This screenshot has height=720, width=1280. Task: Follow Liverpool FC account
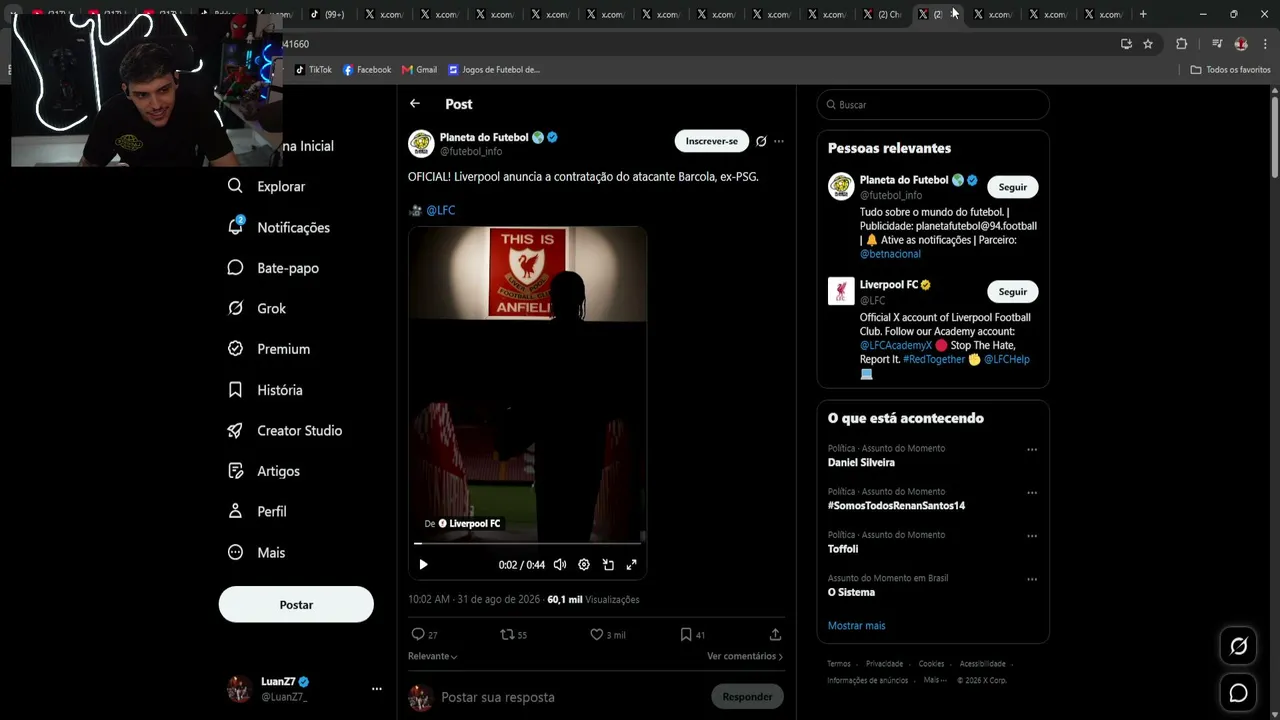click(x=1013, y=292)
